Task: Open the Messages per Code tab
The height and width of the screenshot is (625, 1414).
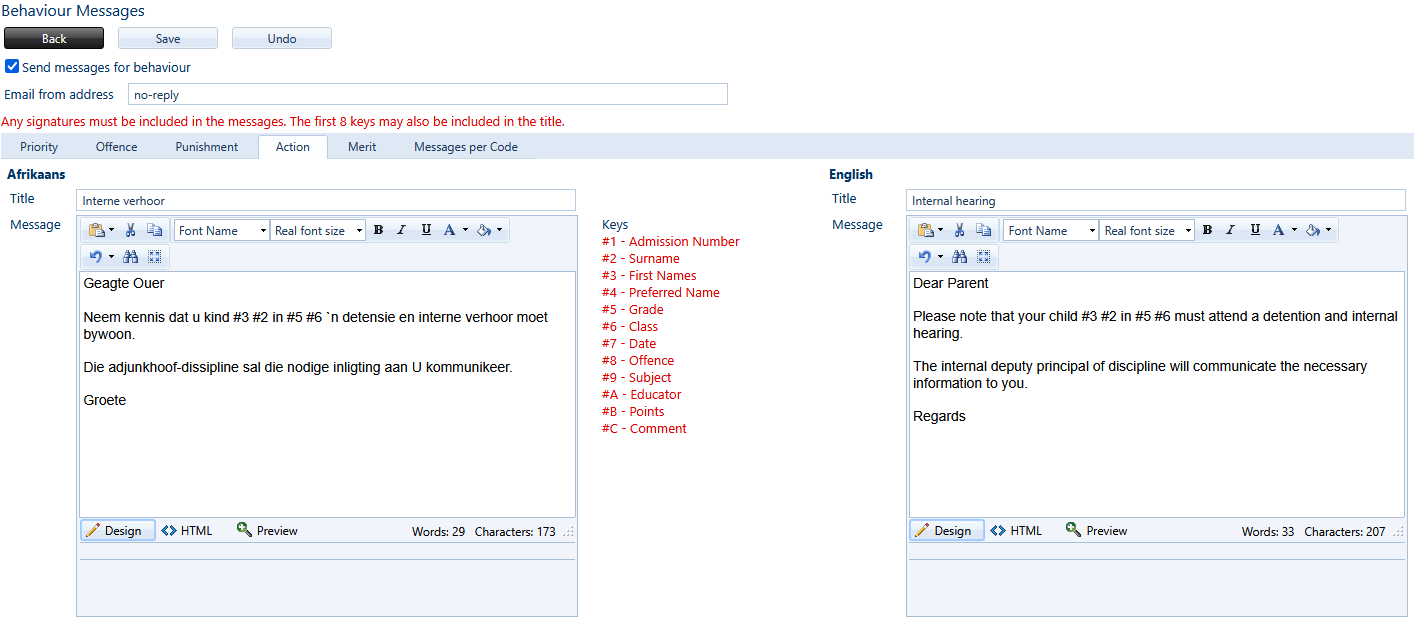Action: pyautogui.click(x=465, y=147)
